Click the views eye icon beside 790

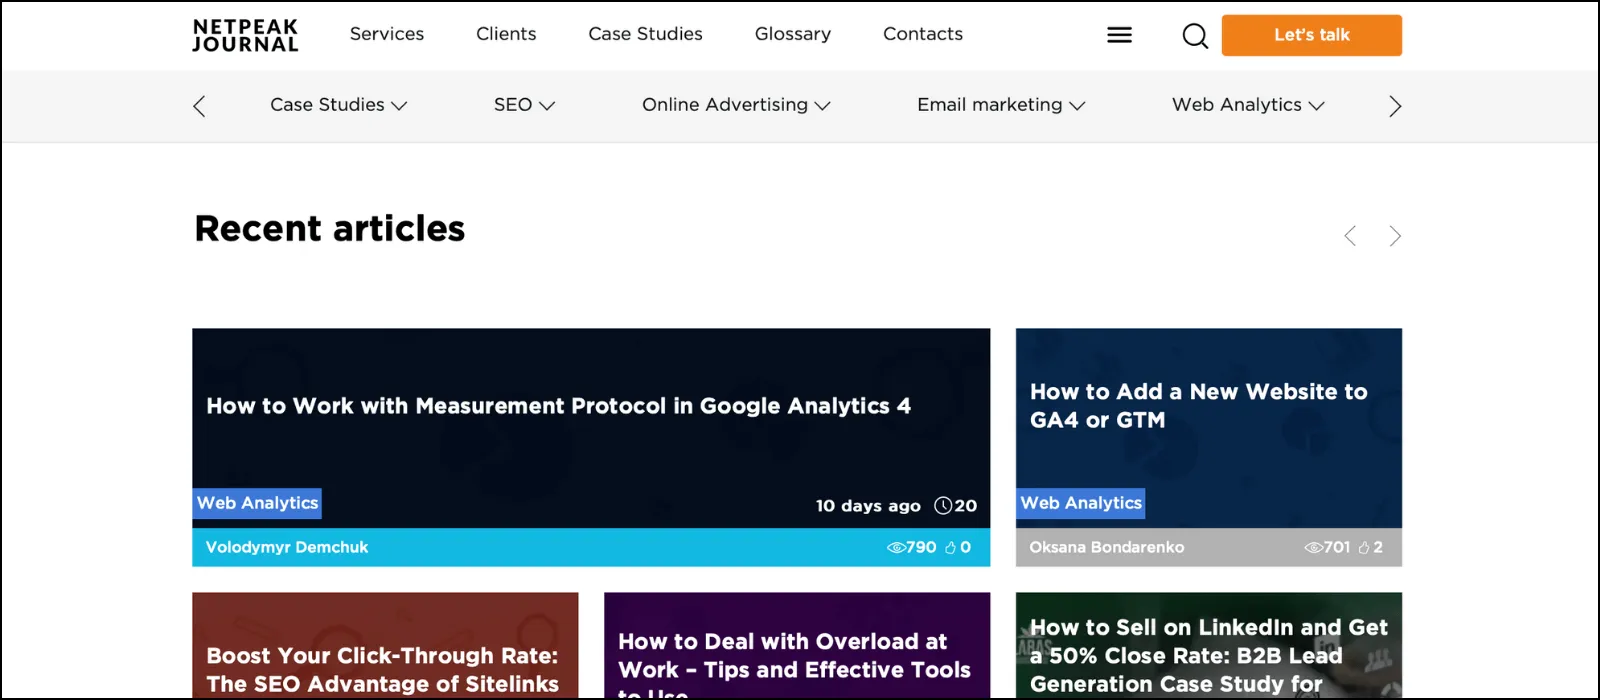[x=896, y=547]
